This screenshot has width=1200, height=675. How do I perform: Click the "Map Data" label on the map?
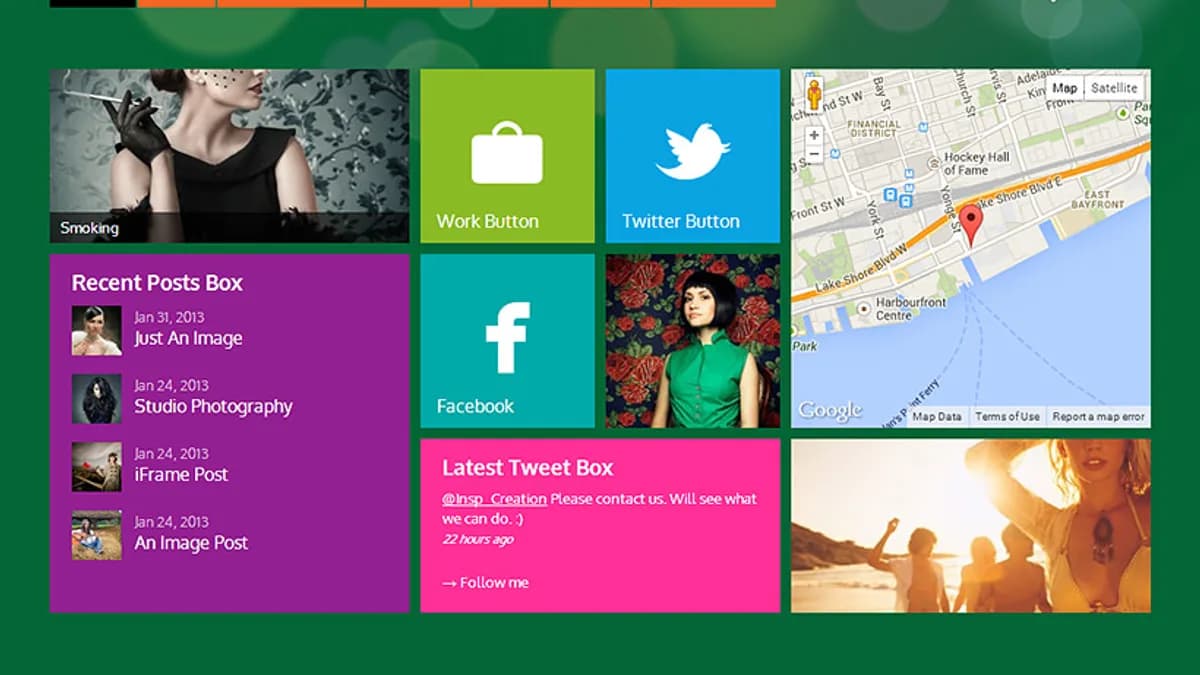pyautogui.click(x=937, y=417)
